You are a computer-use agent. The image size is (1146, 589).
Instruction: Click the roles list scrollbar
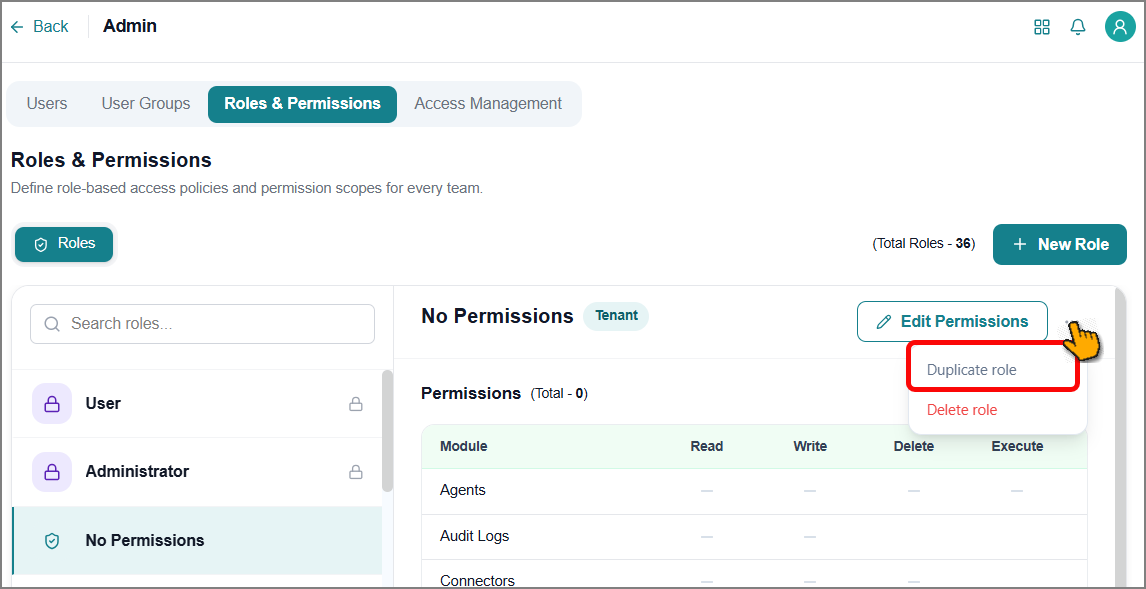coord(387,431)
